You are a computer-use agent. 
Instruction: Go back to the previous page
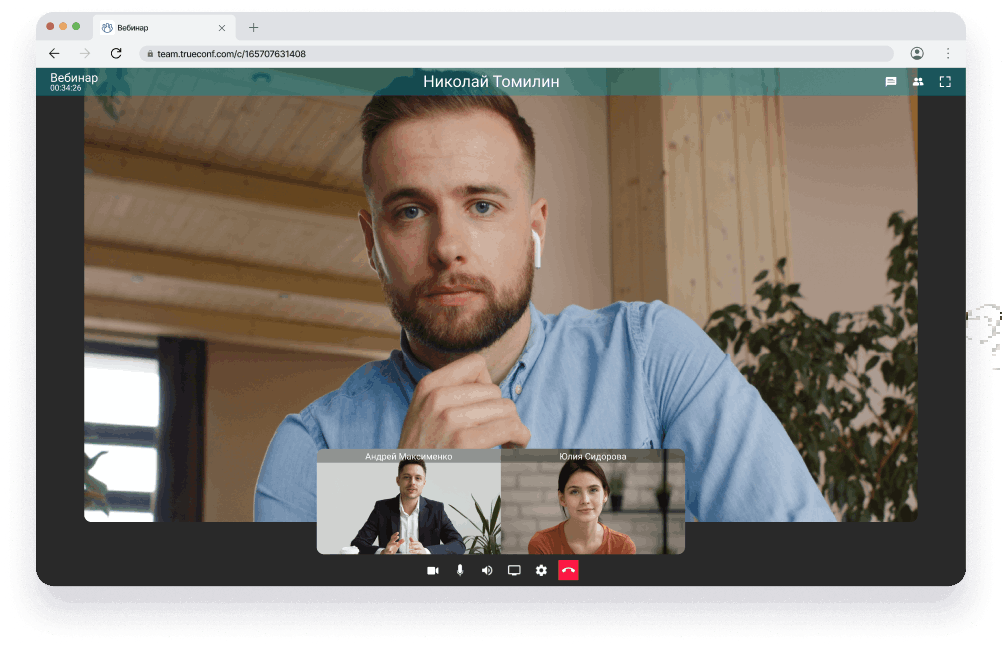click(54, 53)
